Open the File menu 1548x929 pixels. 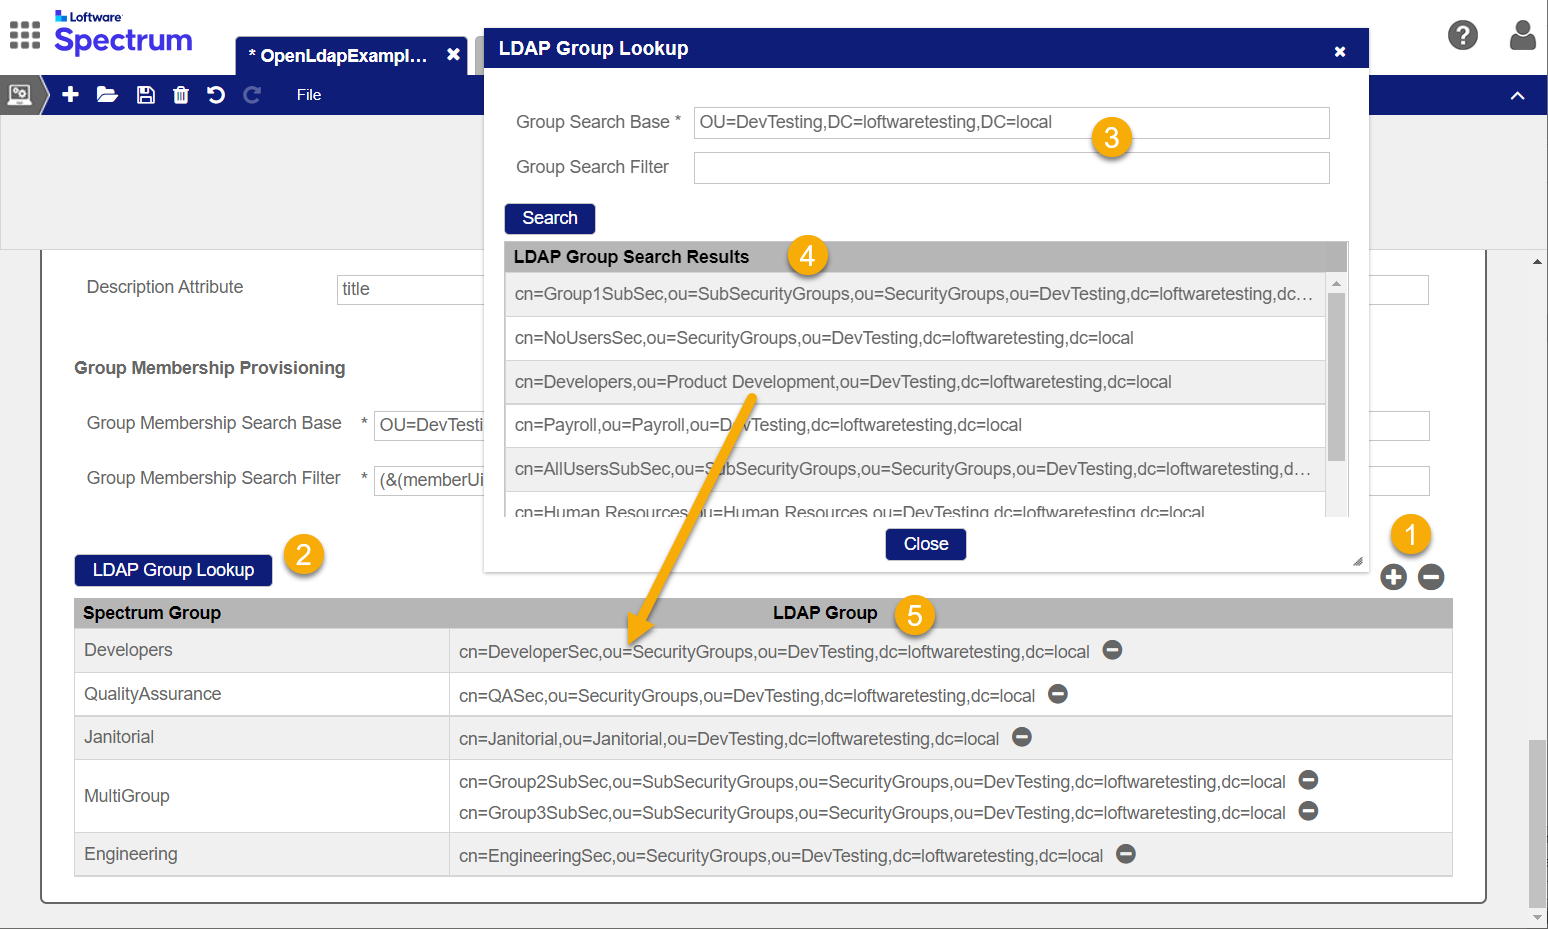(x=309, y=94)
